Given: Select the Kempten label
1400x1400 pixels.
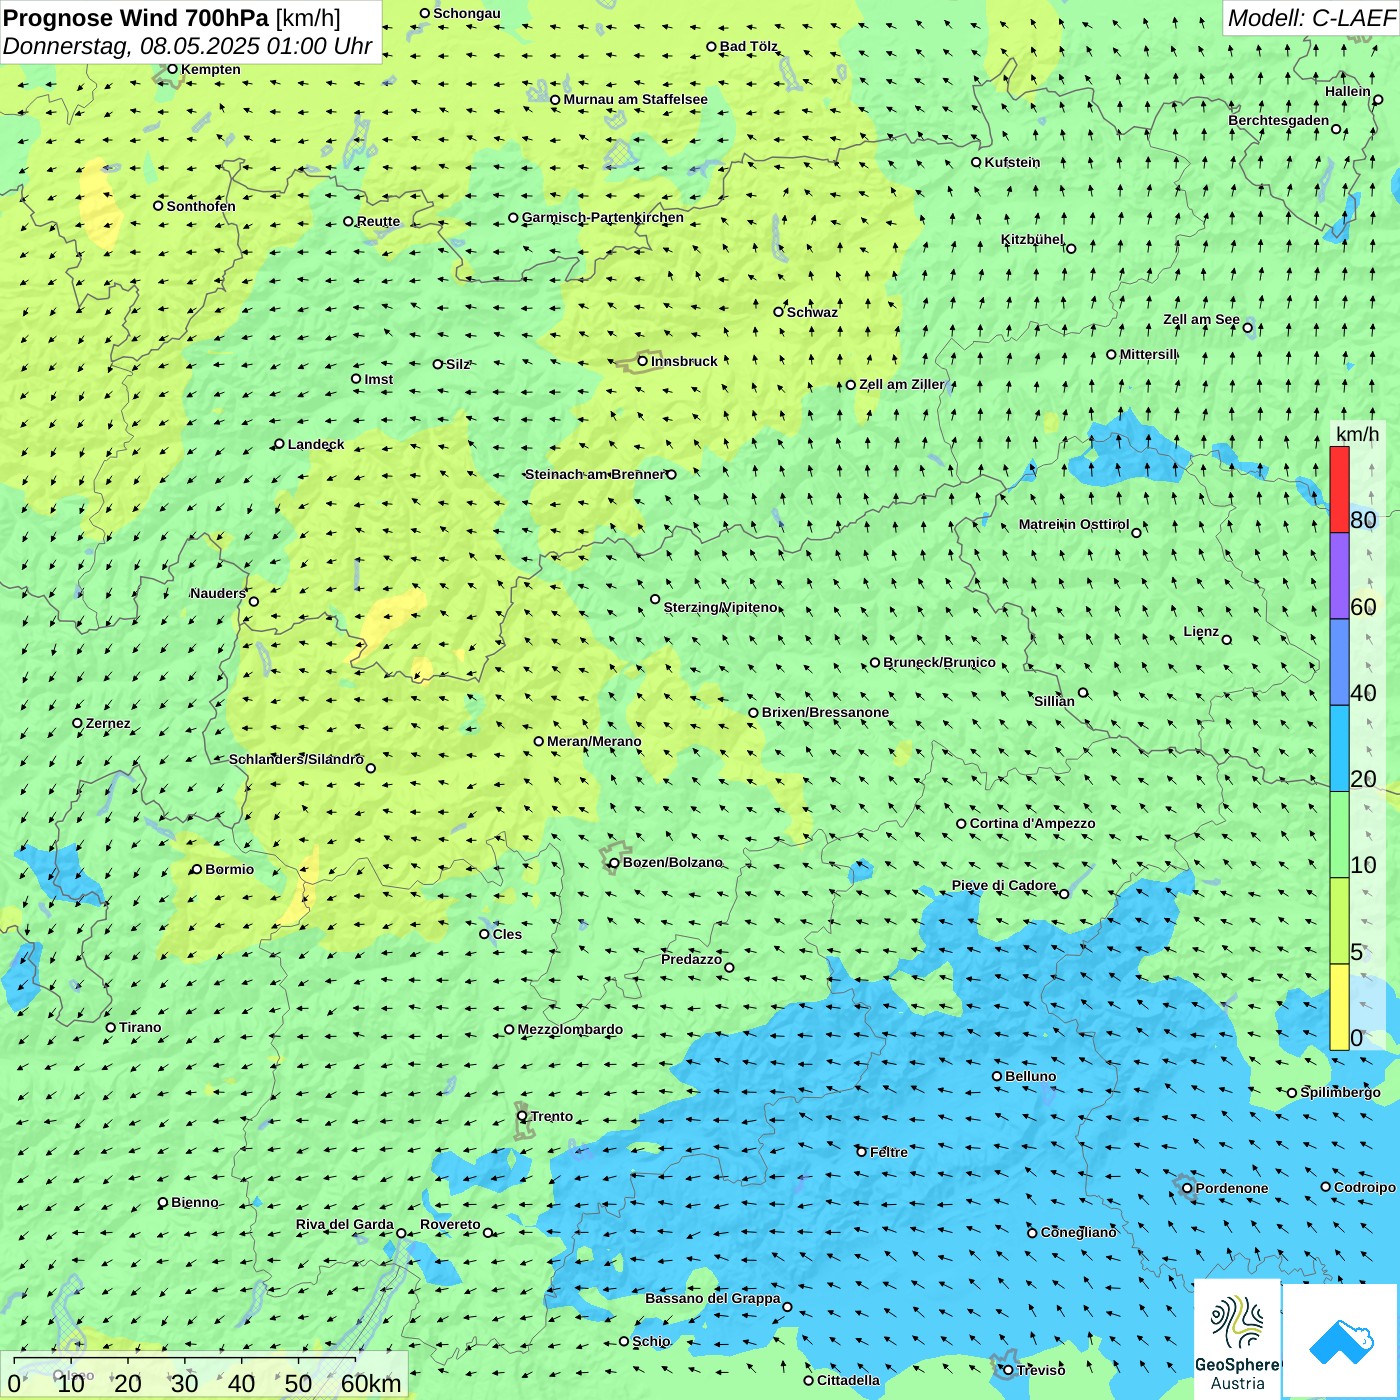Looking at the screenshot, I should tap(210, 69).
